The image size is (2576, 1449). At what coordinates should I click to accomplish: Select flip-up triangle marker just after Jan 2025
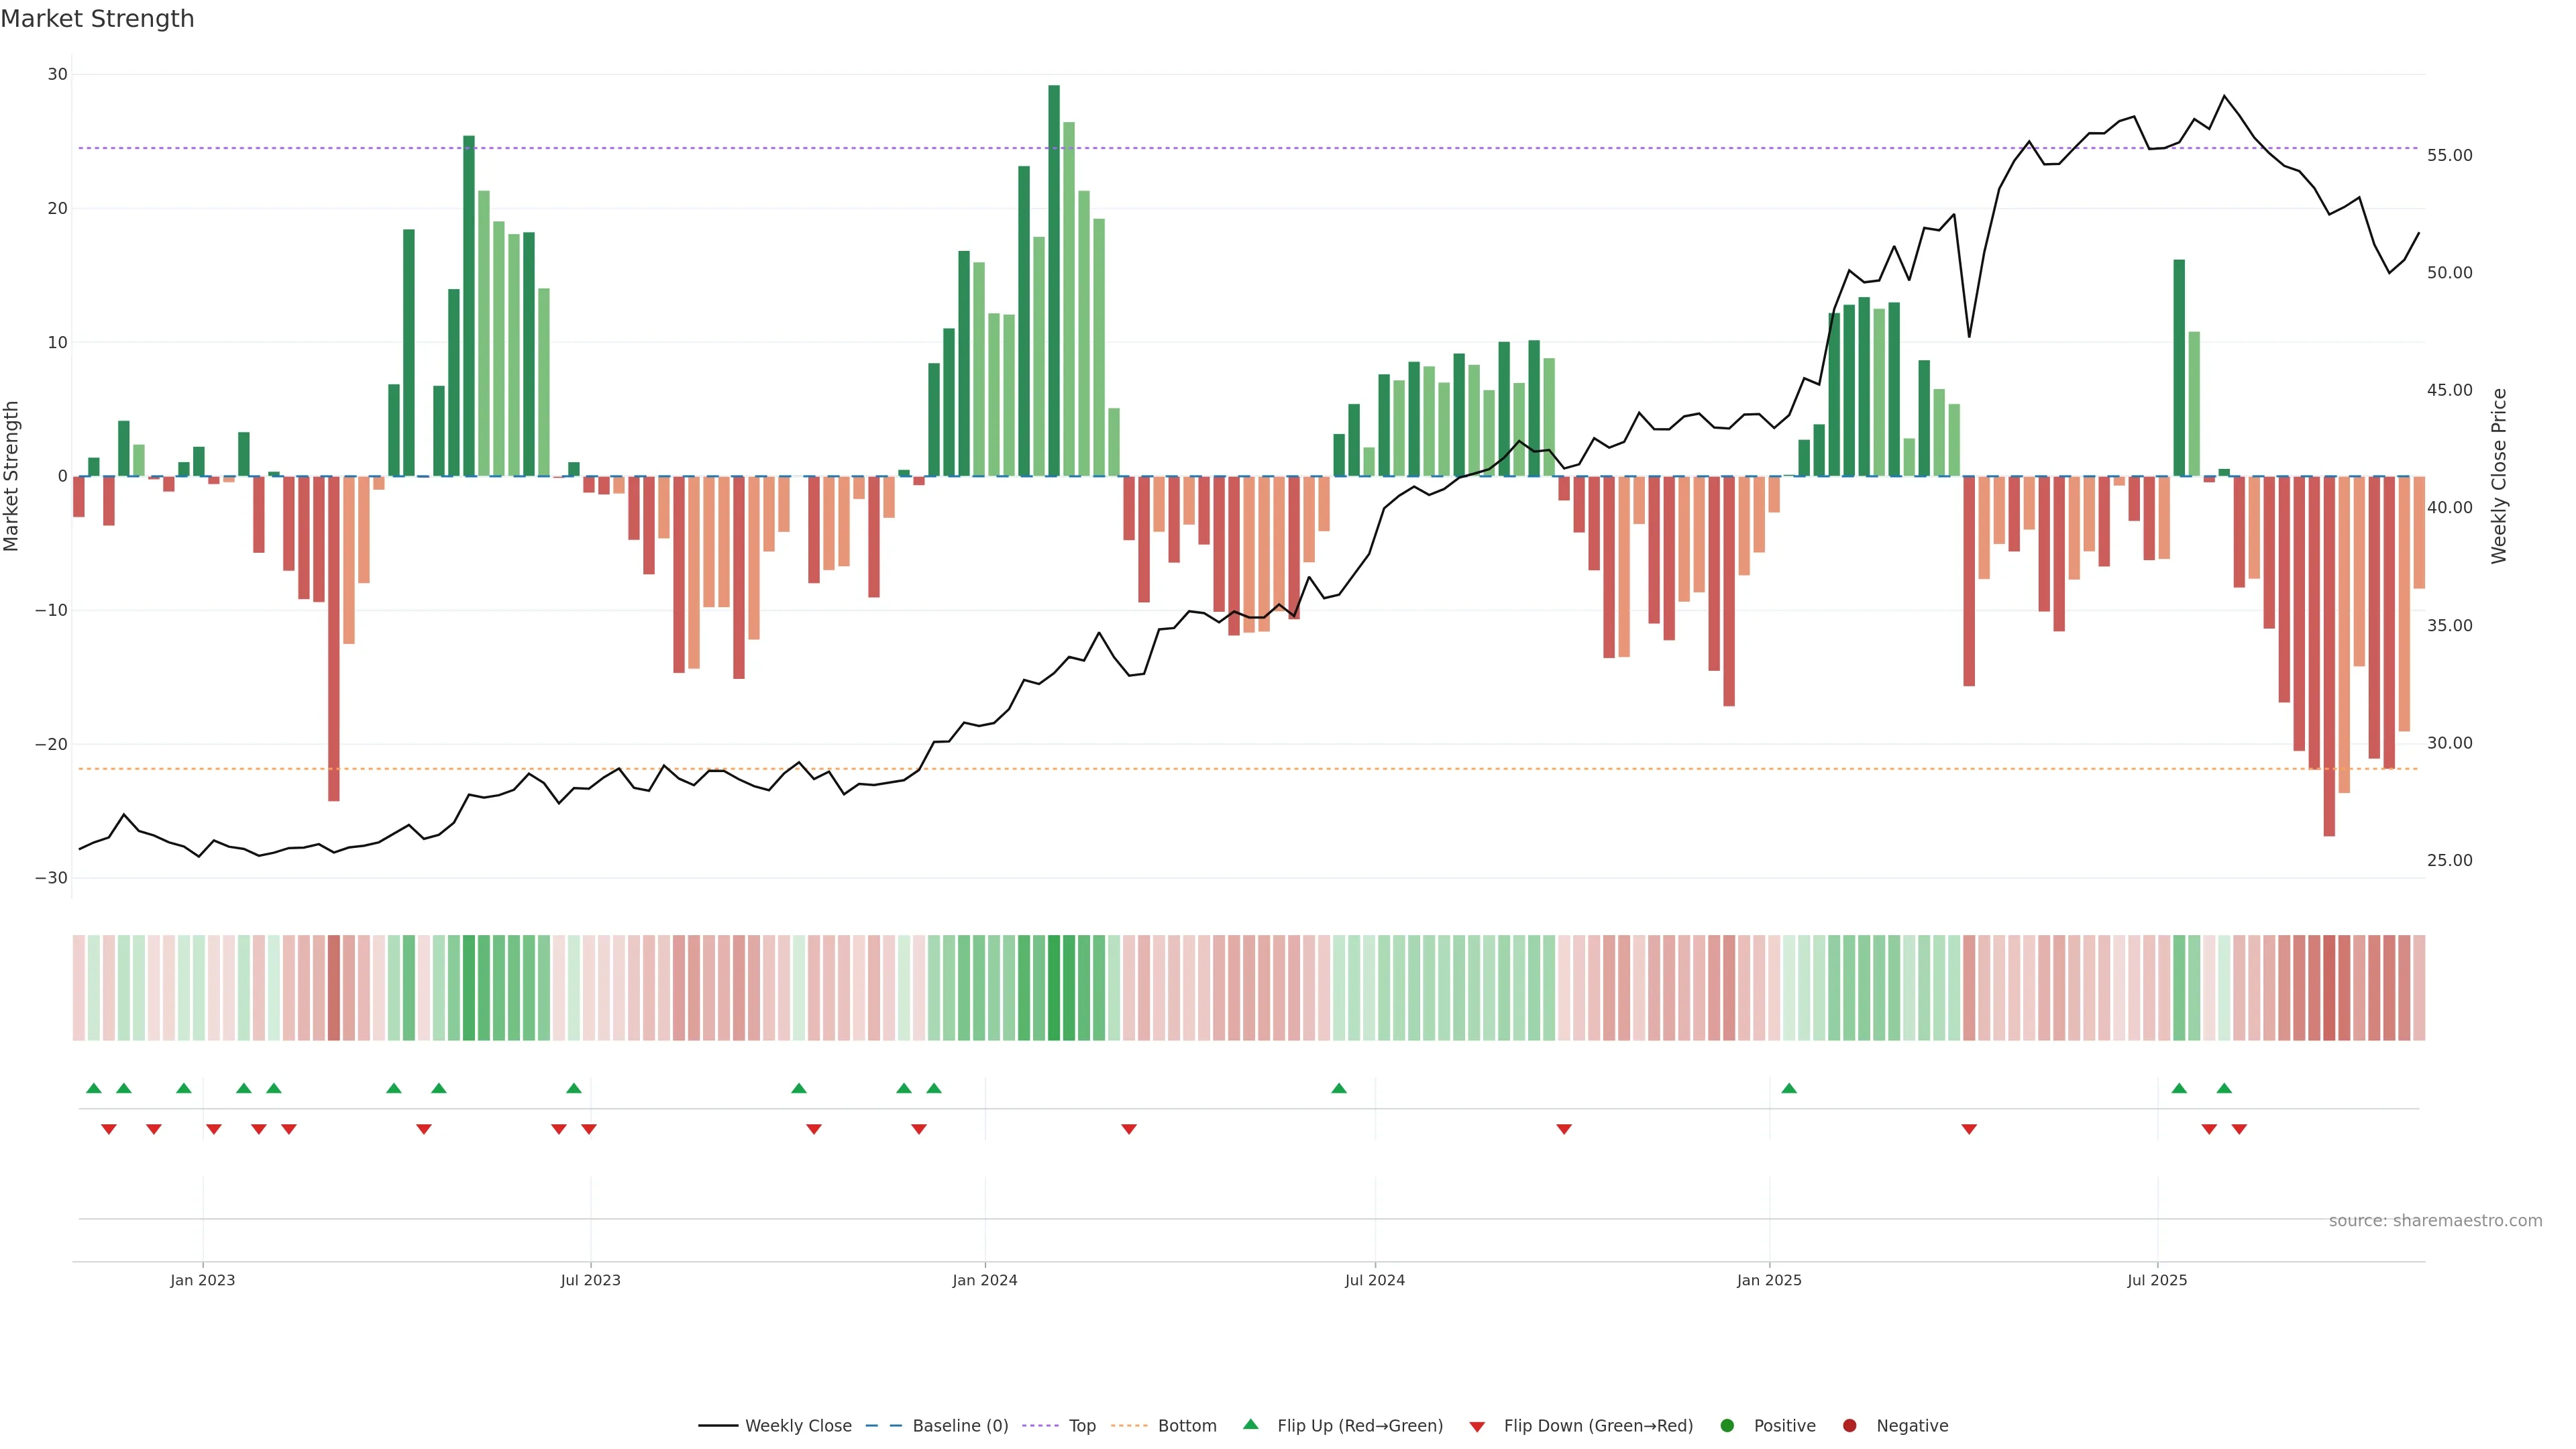click(1789, 1088)
